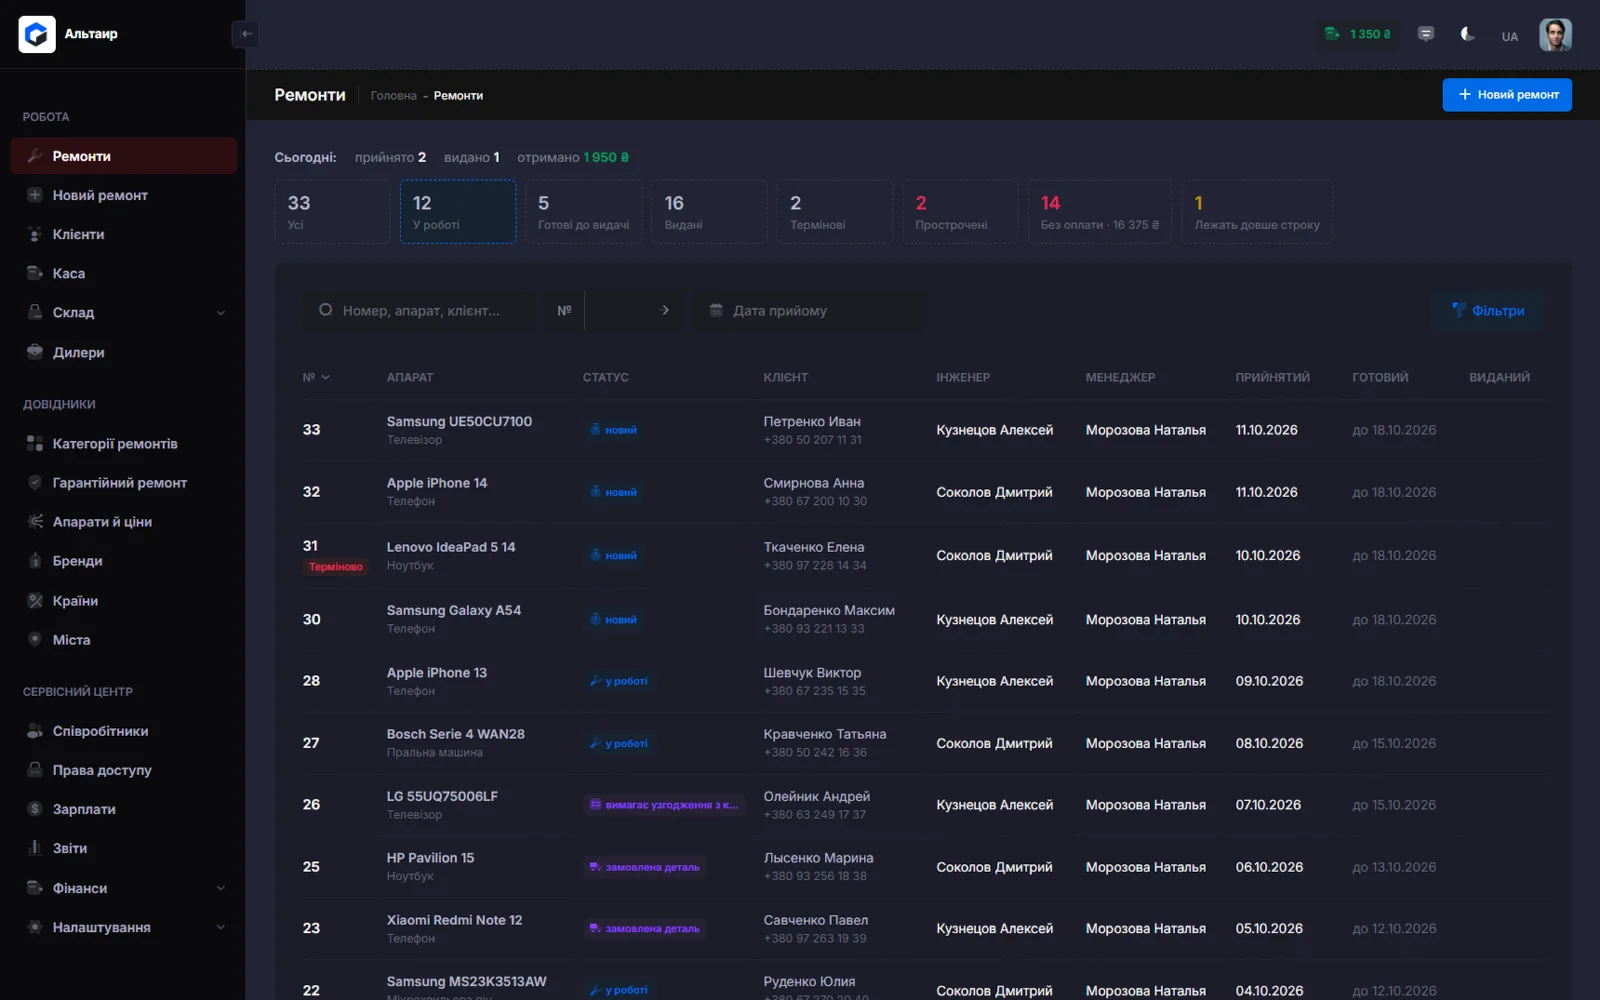
Task: Open the Міста list
Action: pos(124,640)
